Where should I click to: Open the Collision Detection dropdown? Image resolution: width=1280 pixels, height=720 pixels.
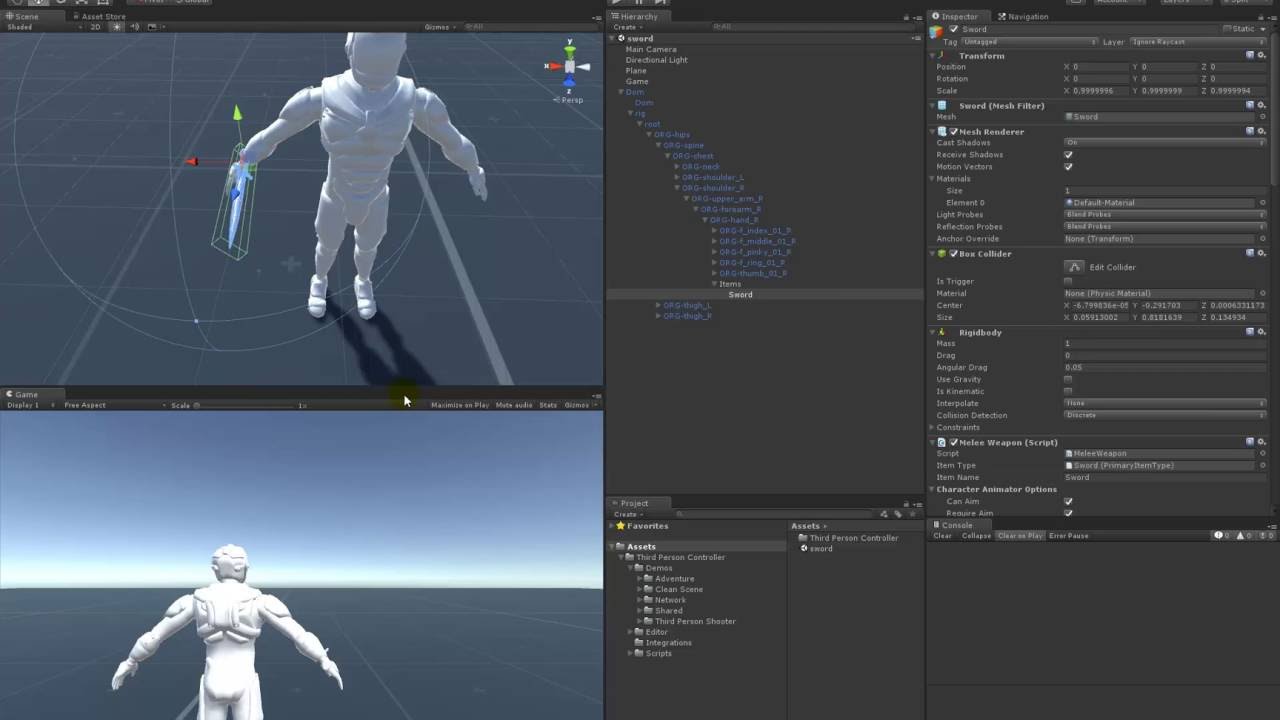[1165, 415]
